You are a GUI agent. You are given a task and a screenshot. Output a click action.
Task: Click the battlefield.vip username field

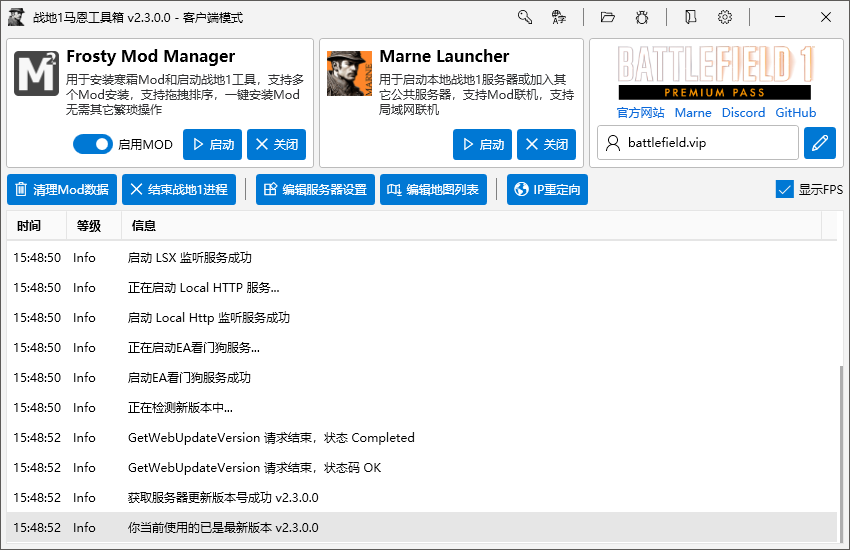coord(698,143)
